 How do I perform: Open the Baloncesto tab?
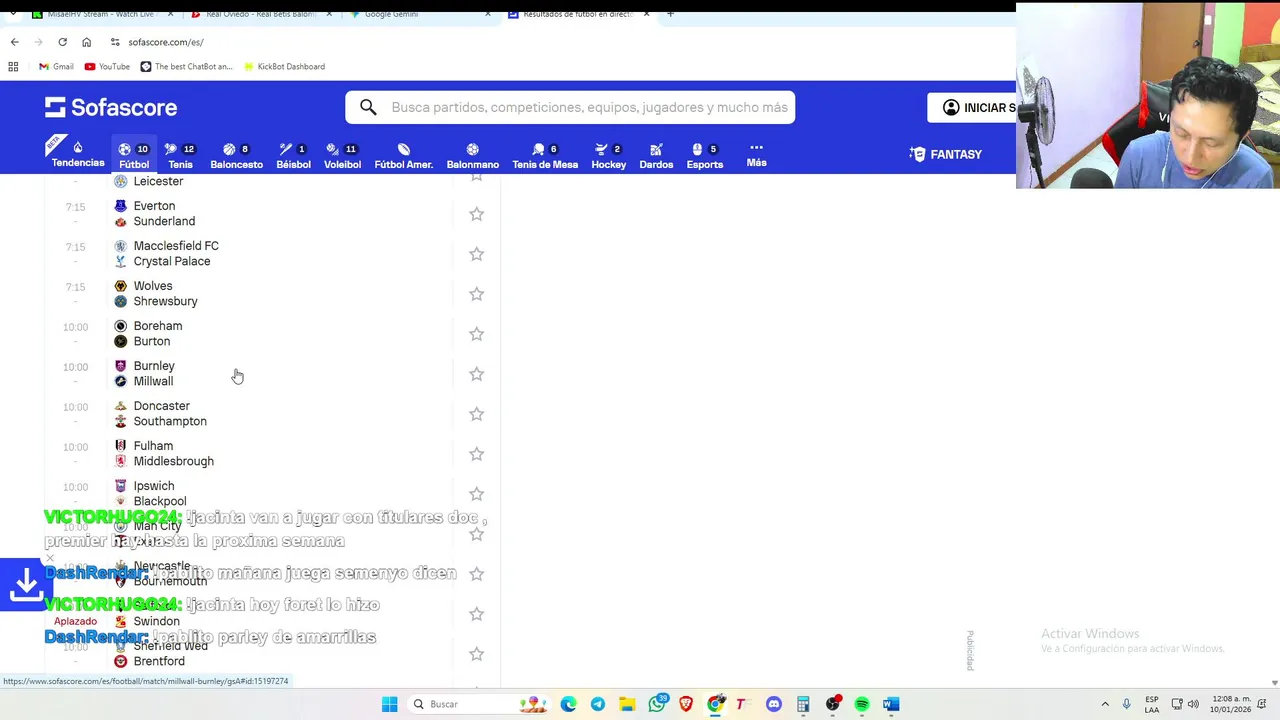point(236,155)
